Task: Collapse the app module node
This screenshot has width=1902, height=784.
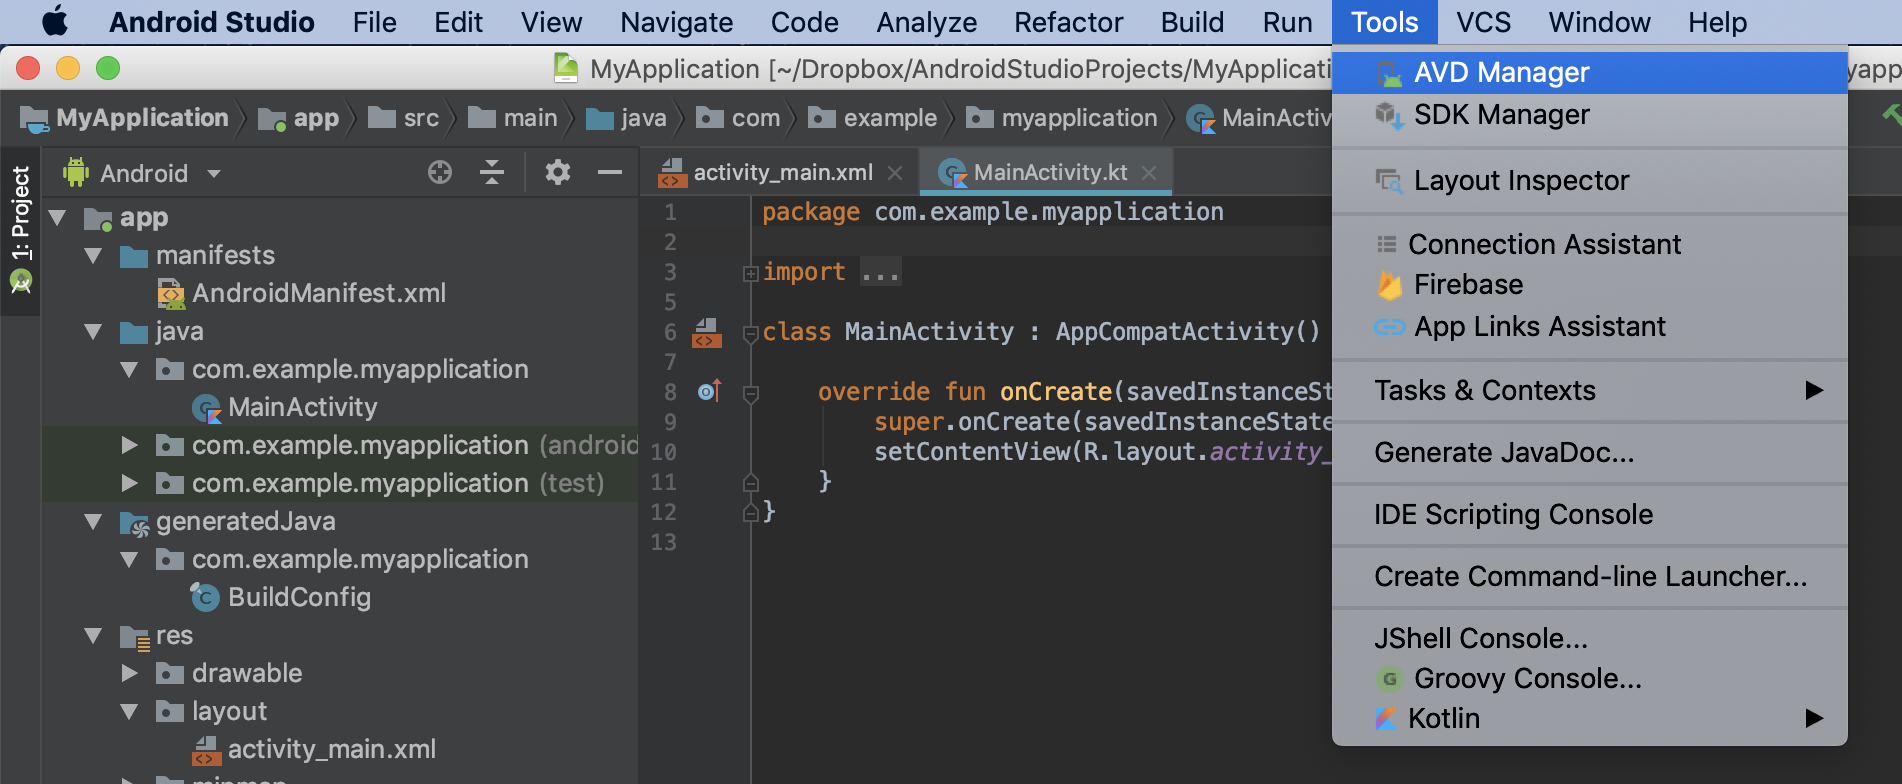Action: pos(57,217)
